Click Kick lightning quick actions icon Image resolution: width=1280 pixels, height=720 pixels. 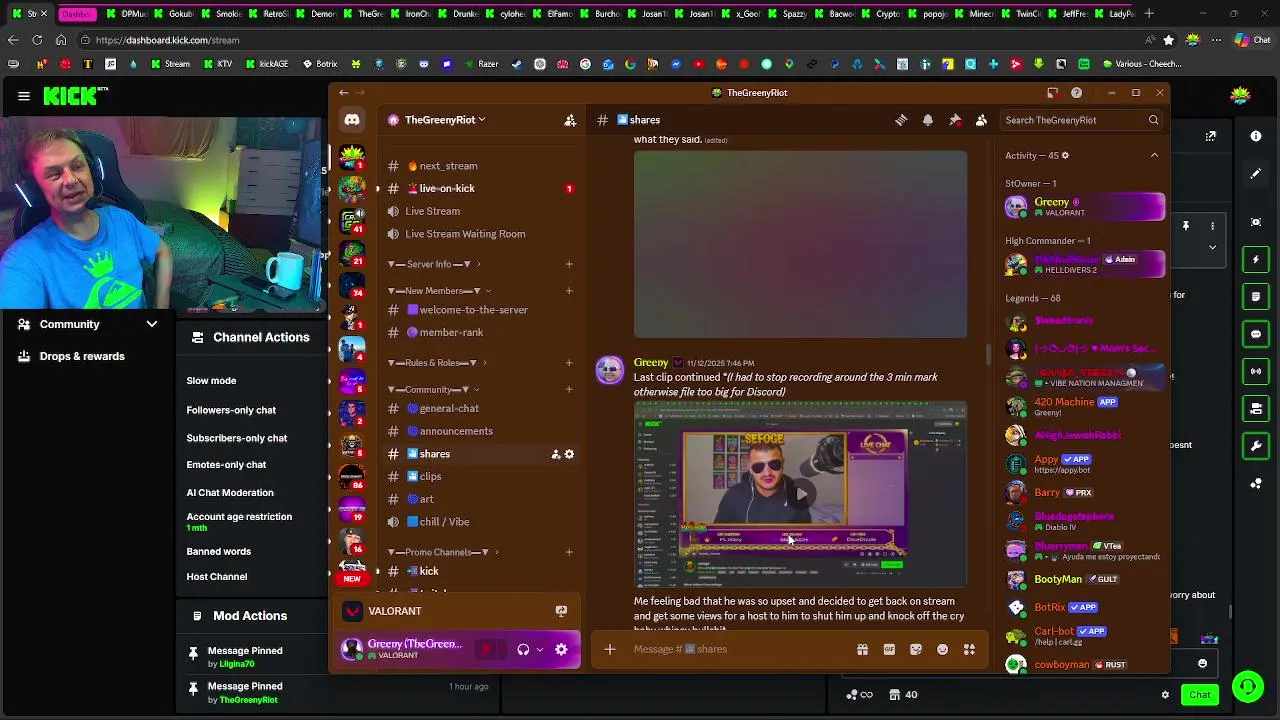(x=1256, y=260)
